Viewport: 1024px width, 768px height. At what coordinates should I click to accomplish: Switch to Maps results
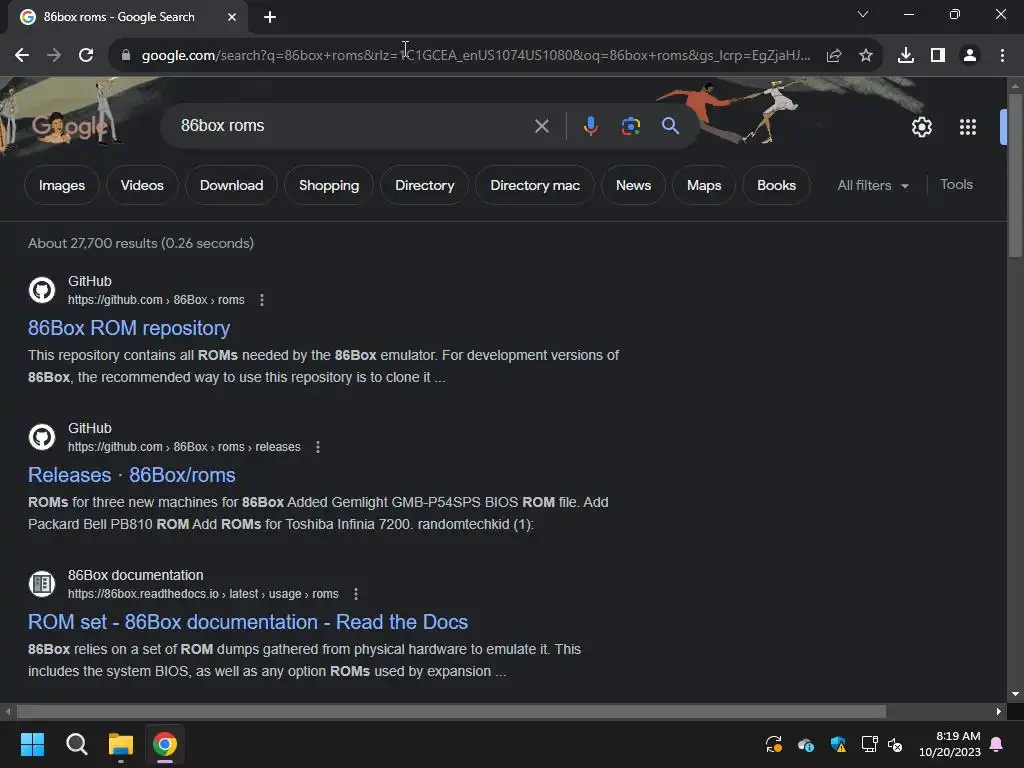[704, 185]
